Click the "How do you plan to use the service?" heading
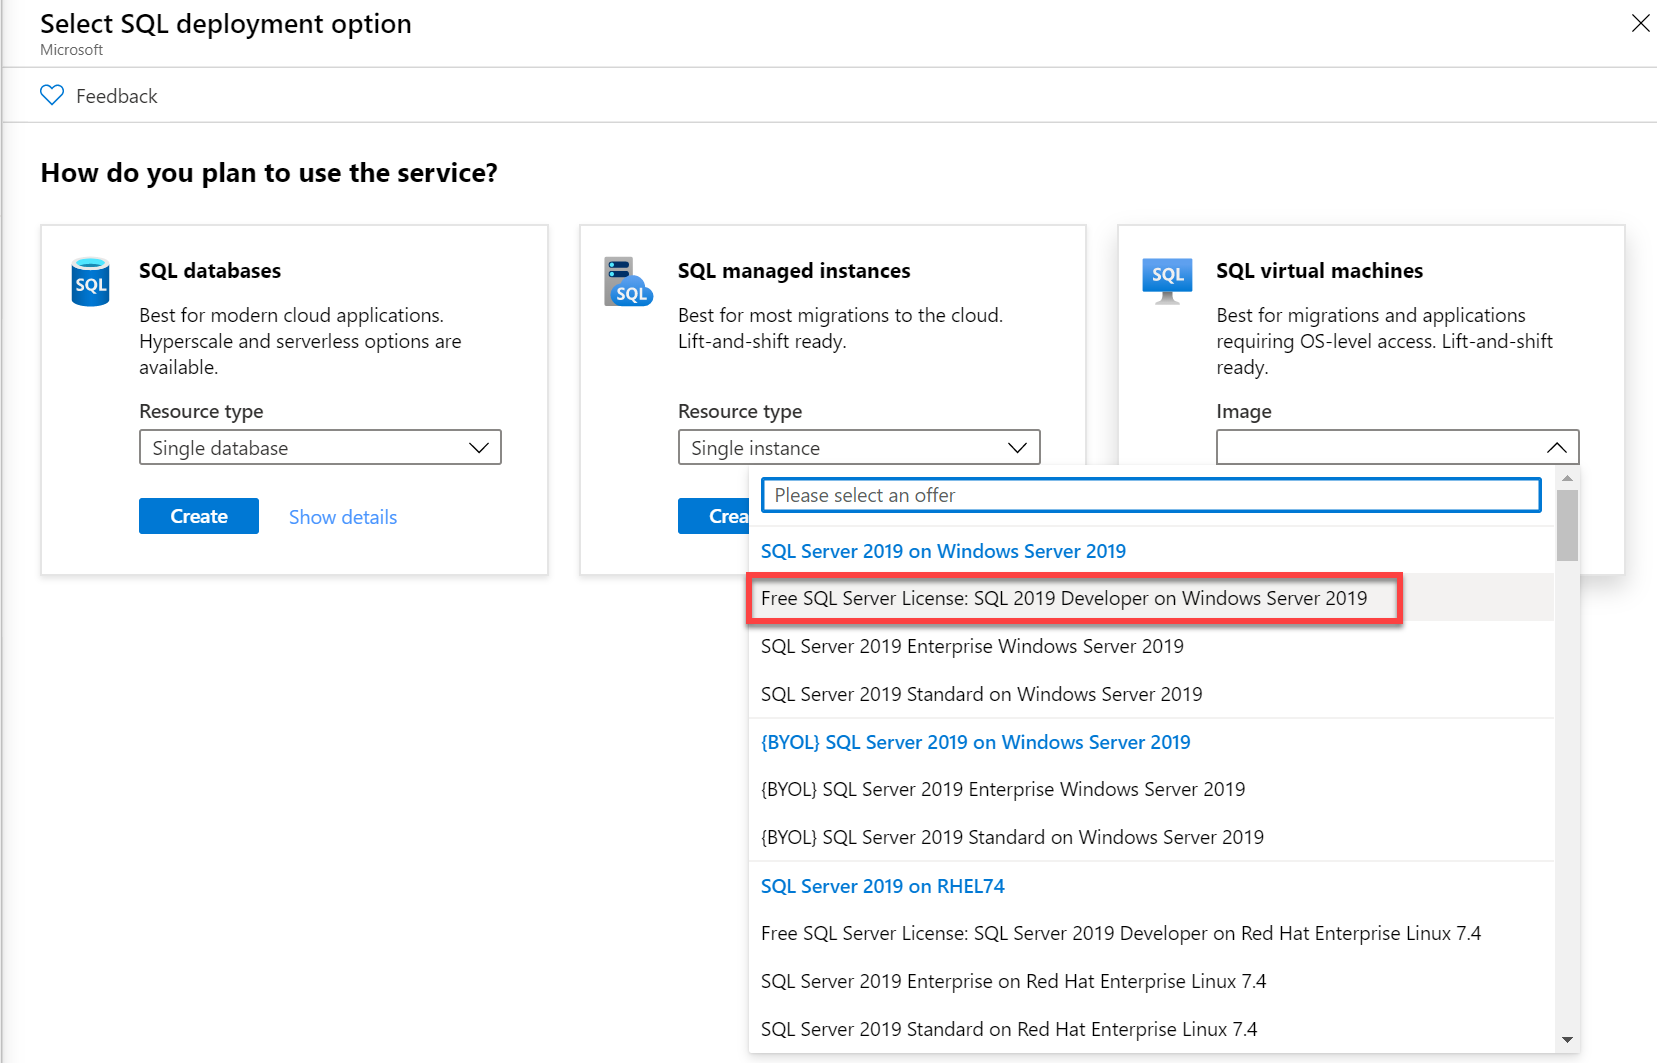 (269, 173)
